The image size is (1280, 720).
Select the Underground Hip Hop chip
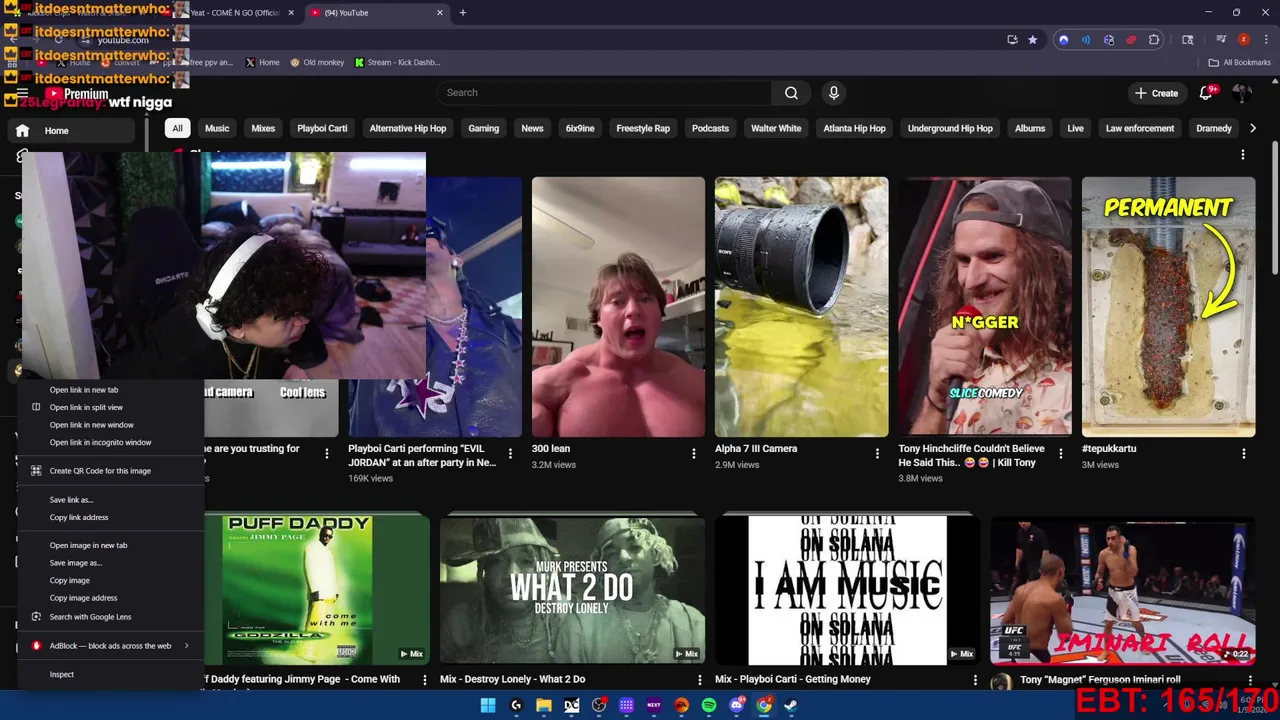pyautogui.click(x=950, y=128)
